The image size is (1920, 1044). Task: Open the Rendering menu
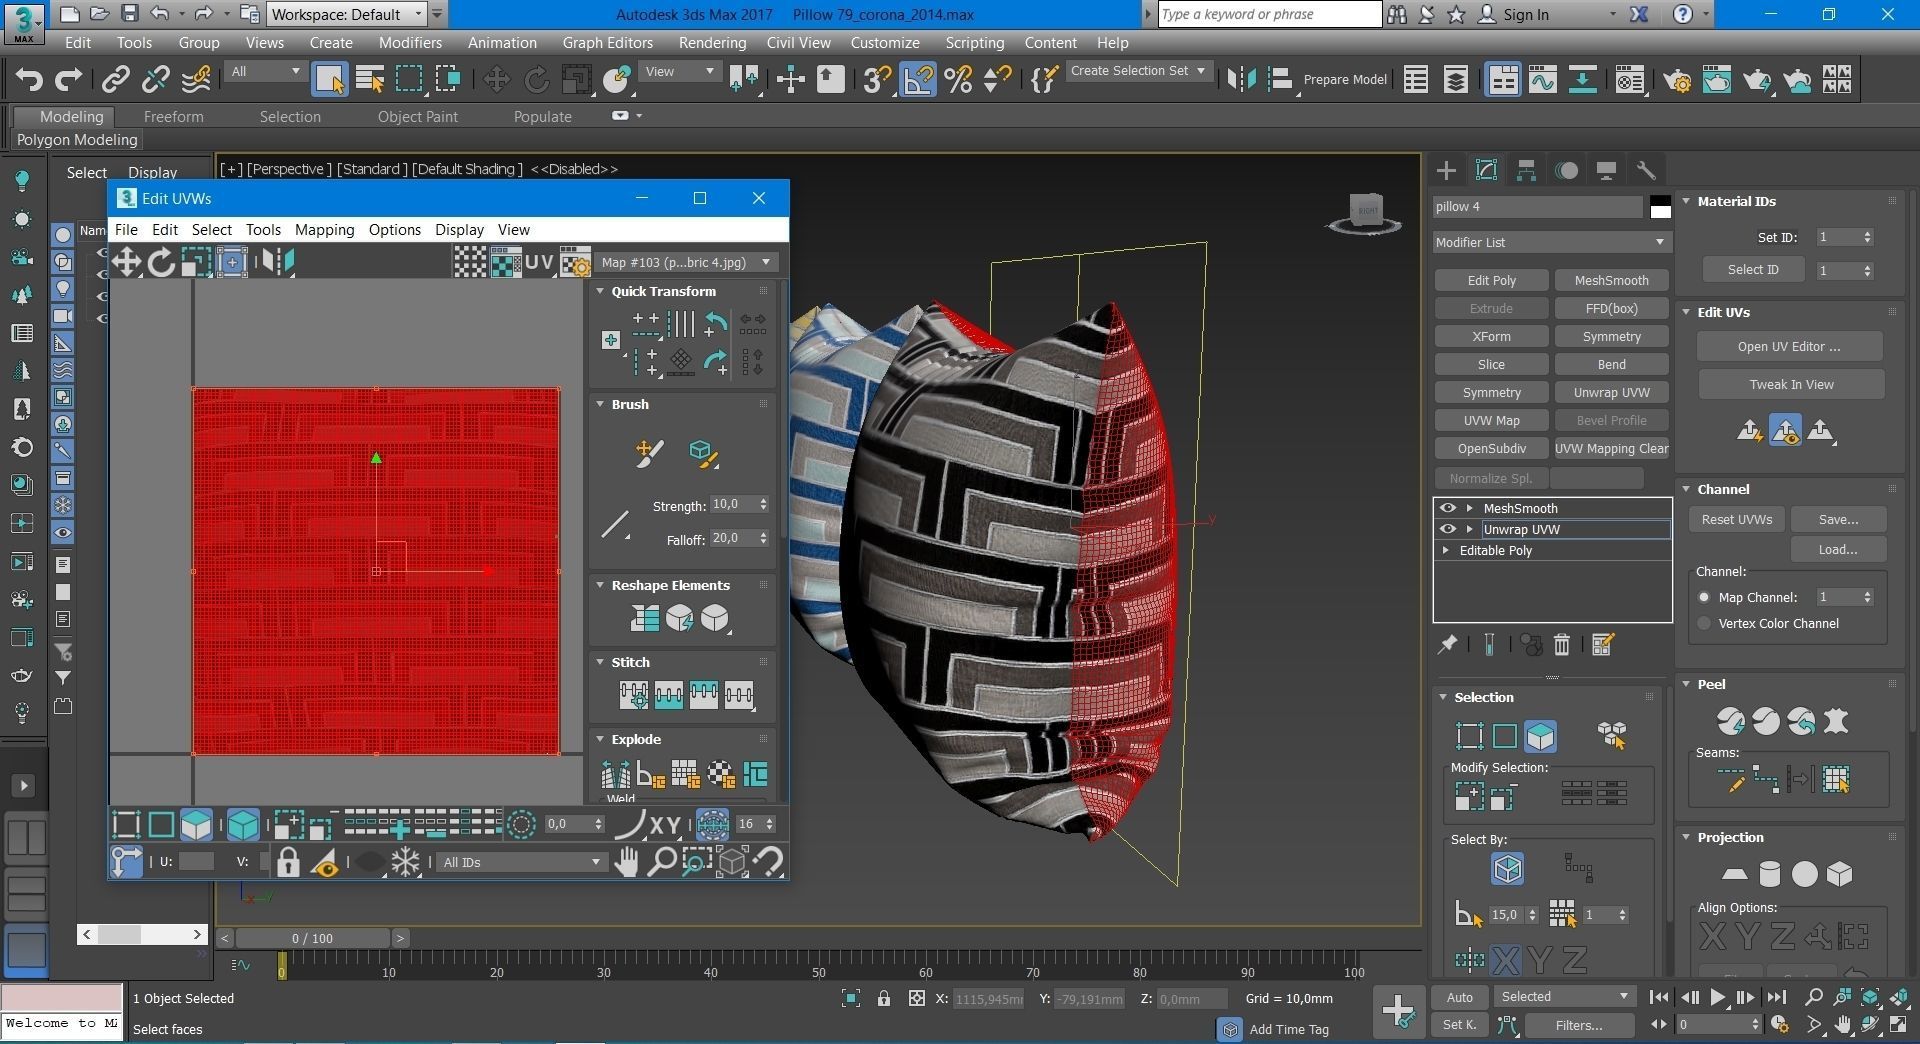coord(712,43)
